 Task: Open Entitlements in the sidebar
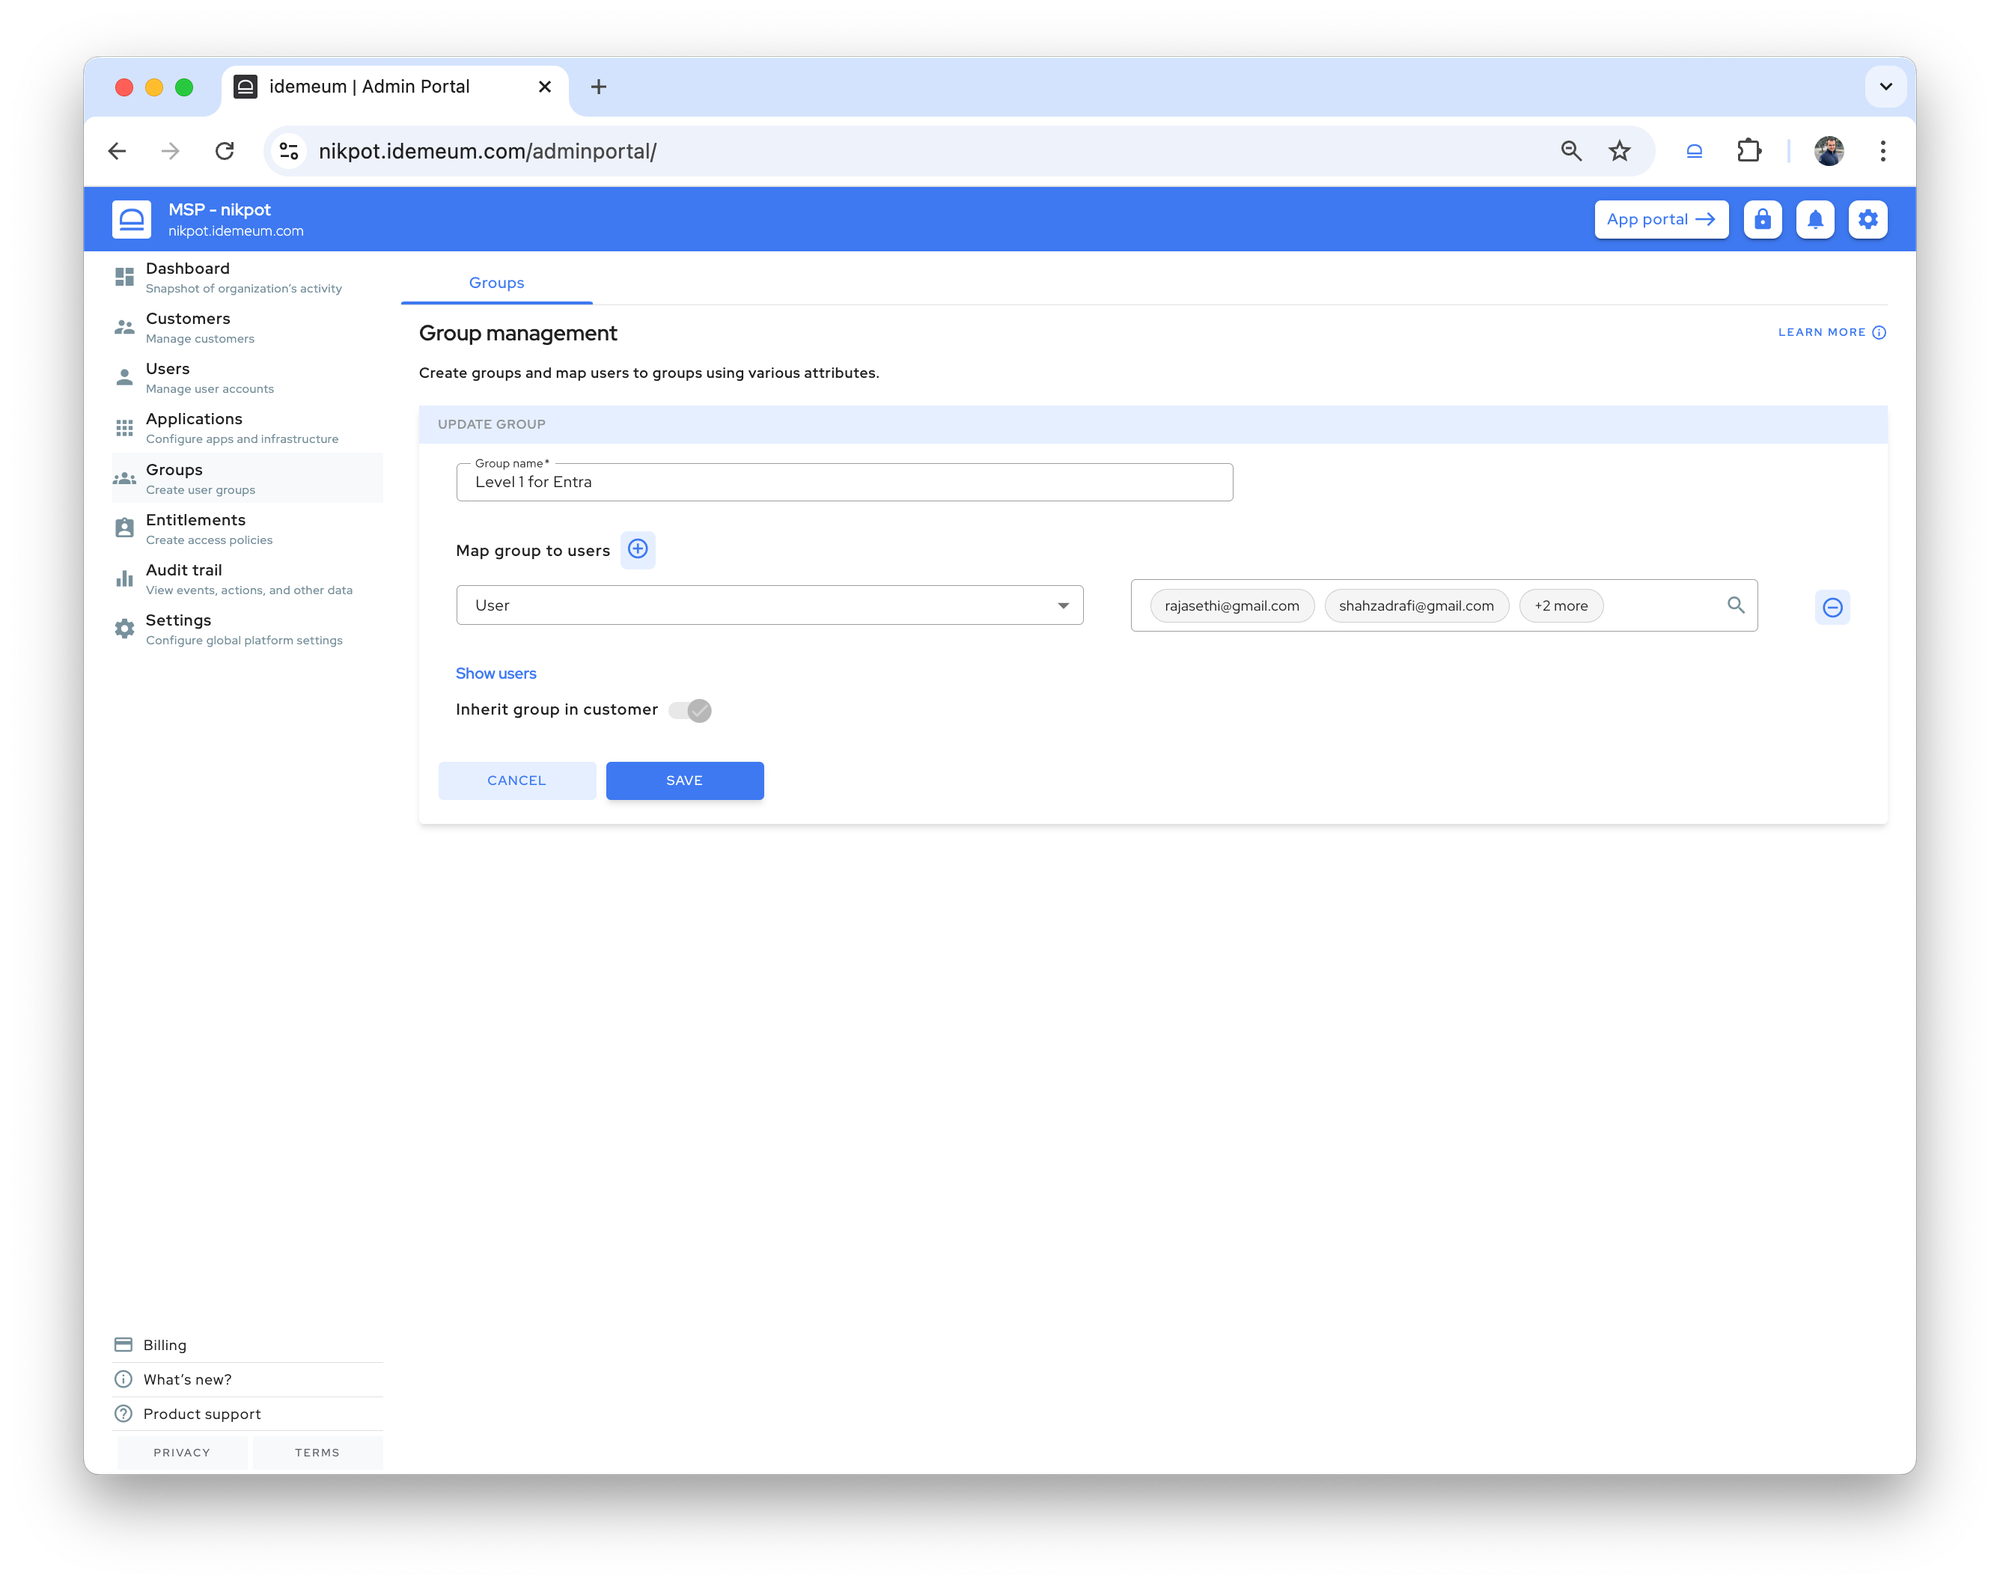(247, 528)
